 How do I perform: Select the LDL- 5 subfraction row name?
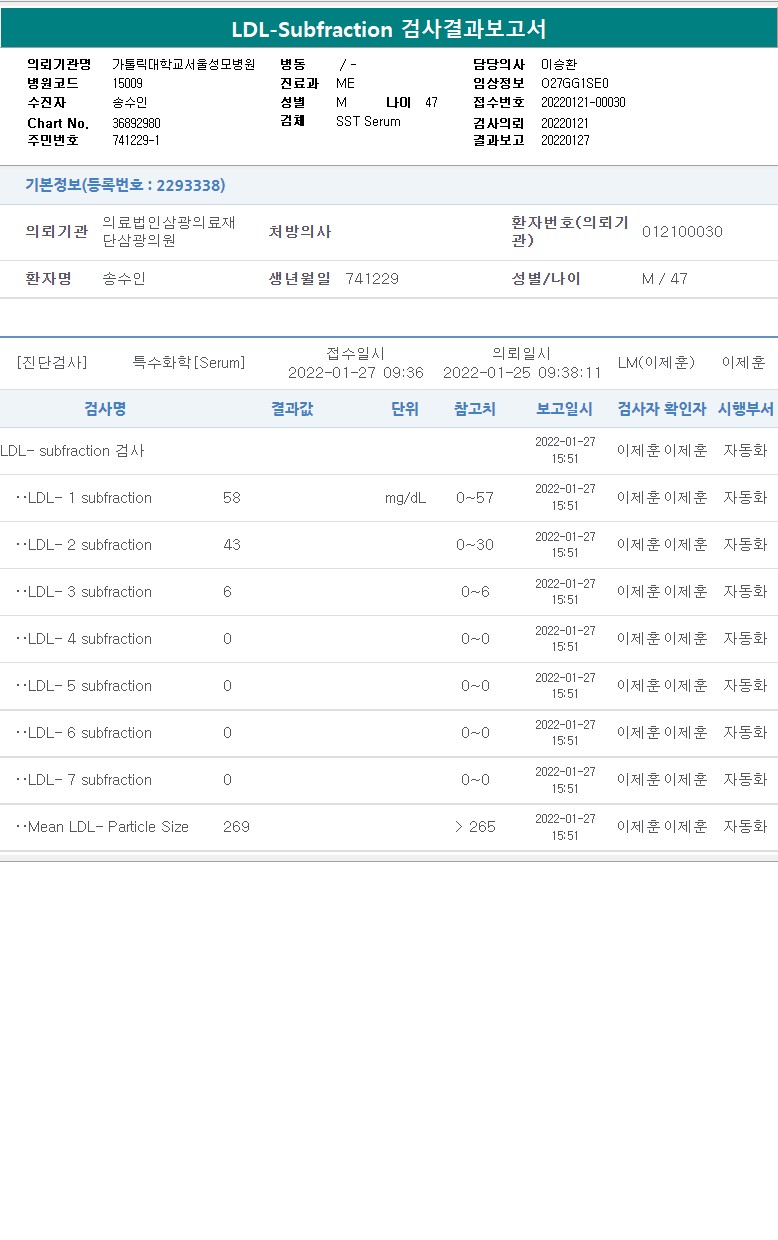(84, 685)
